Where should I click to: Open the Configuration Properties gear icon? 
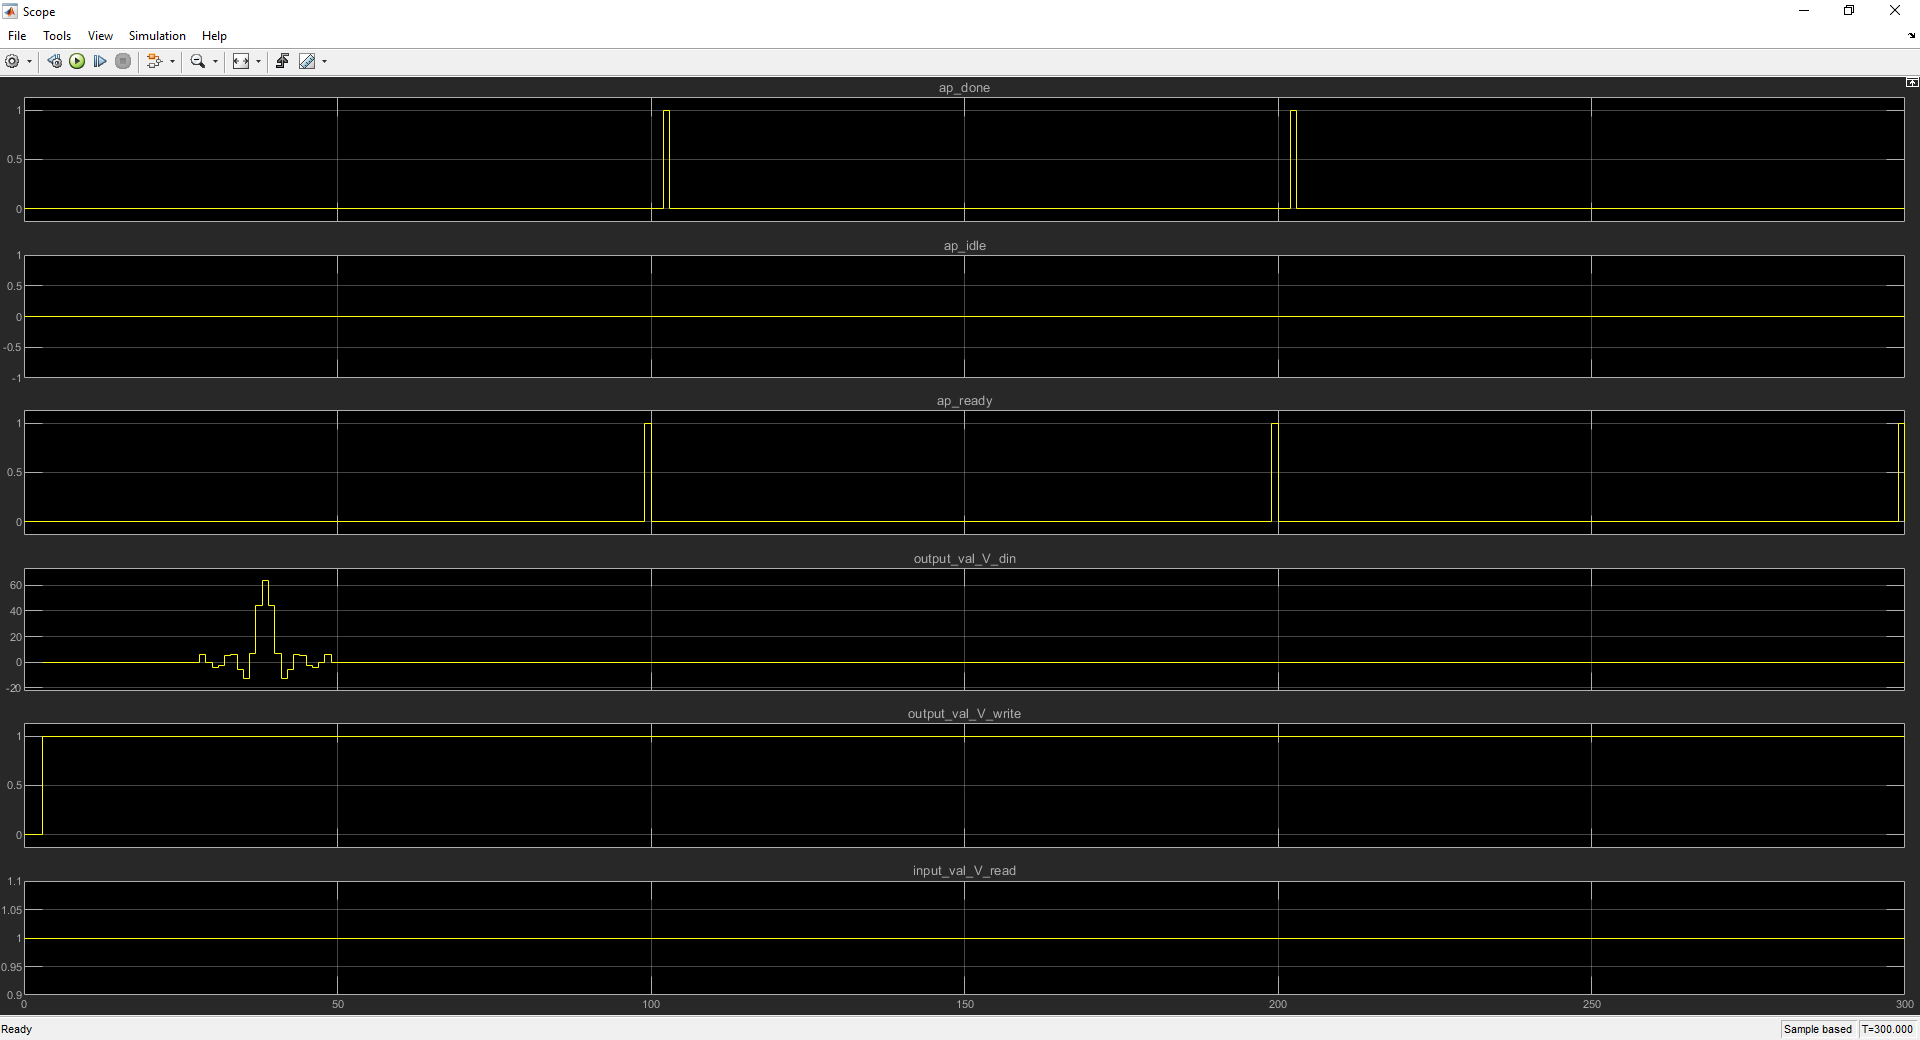[12, 61]
